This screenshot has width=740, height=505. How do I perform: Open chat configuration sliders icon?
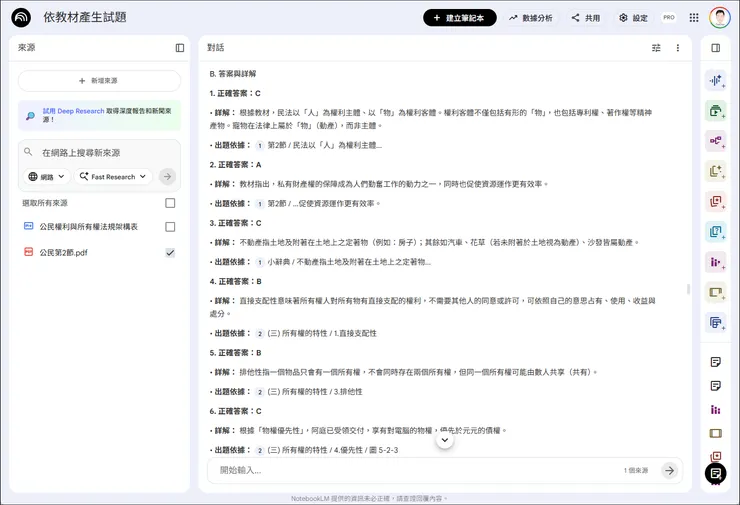pyautogui.click(x=656, y=48)
